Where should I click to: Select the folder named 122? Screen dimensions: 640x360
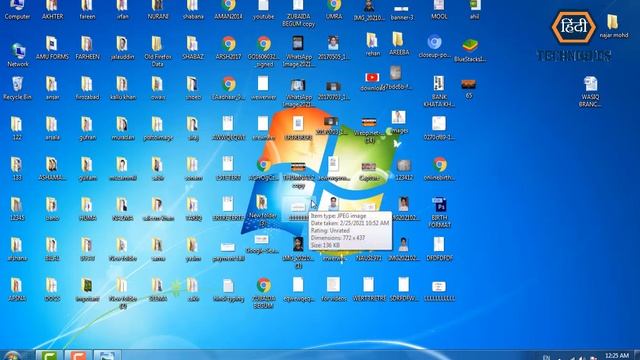pyautogui.click(x=17, y=128)
